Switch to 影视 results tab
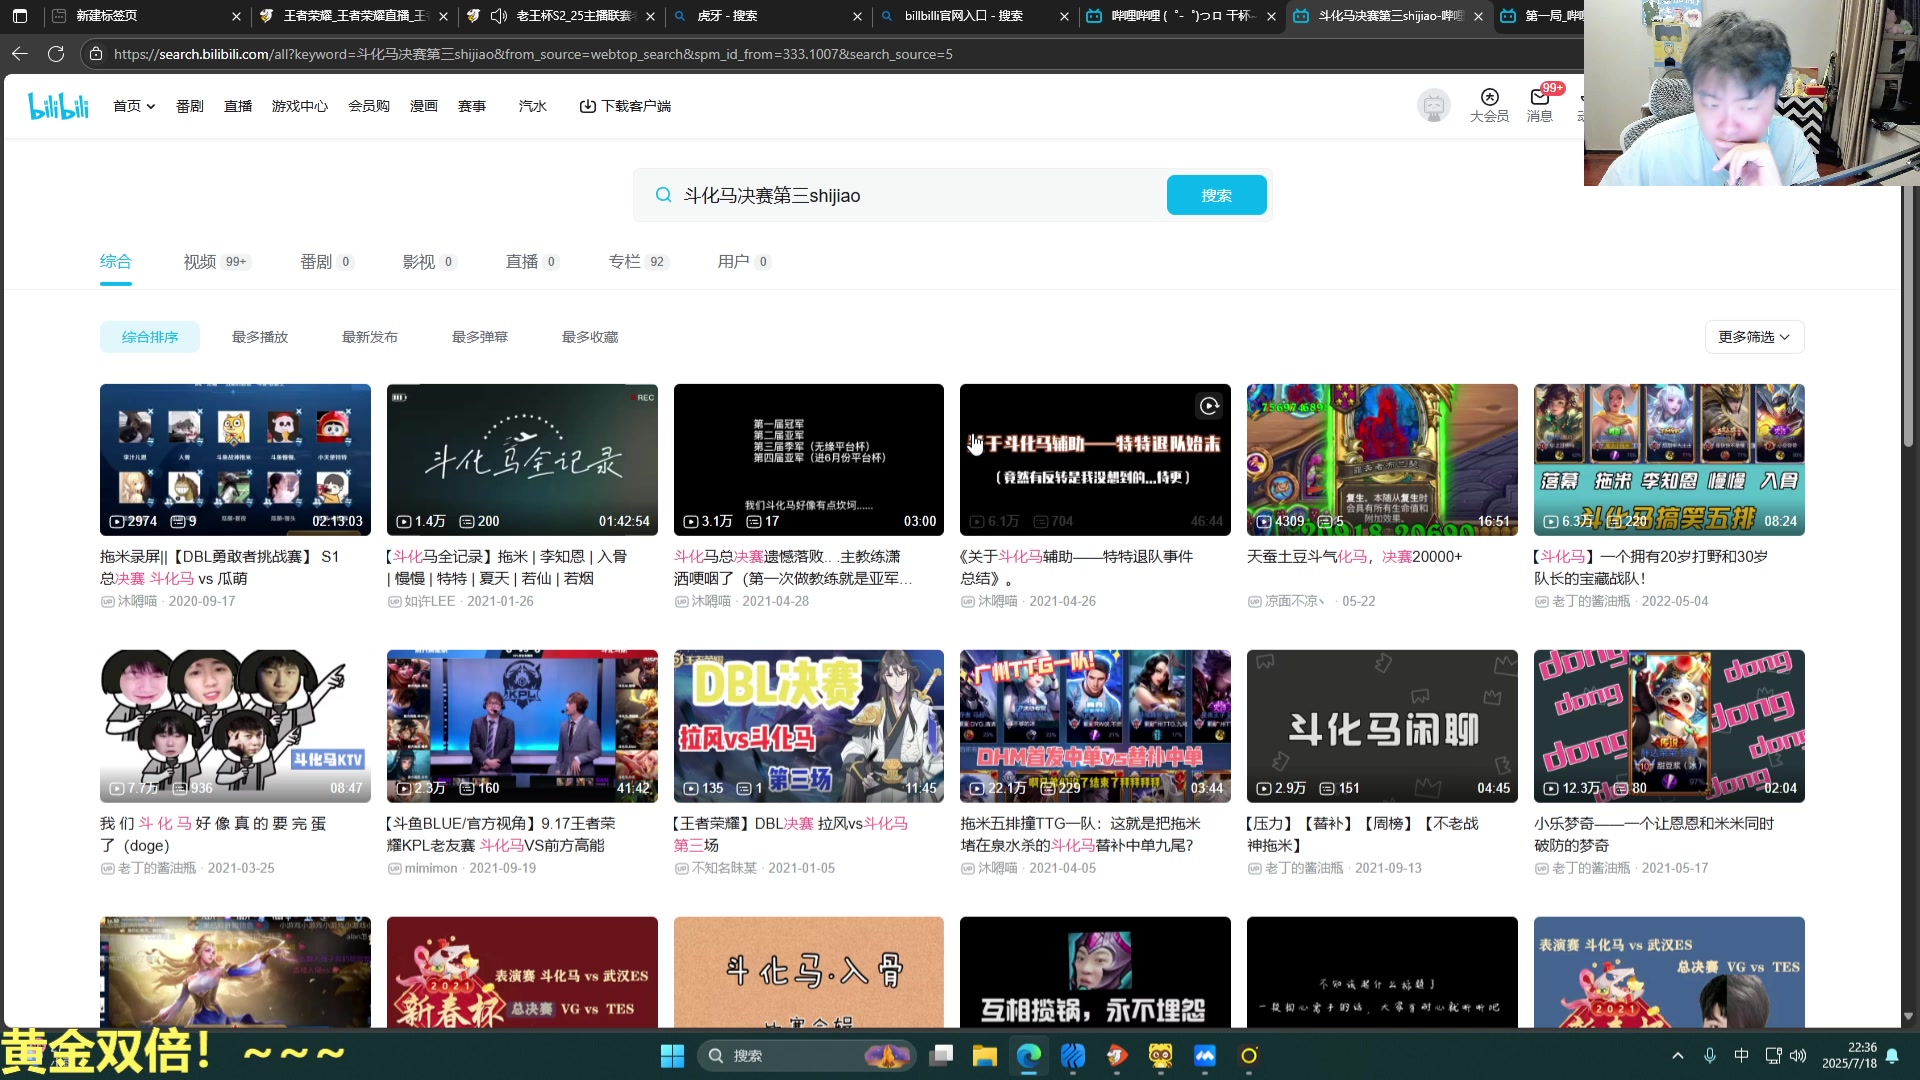 pos(429,262)
